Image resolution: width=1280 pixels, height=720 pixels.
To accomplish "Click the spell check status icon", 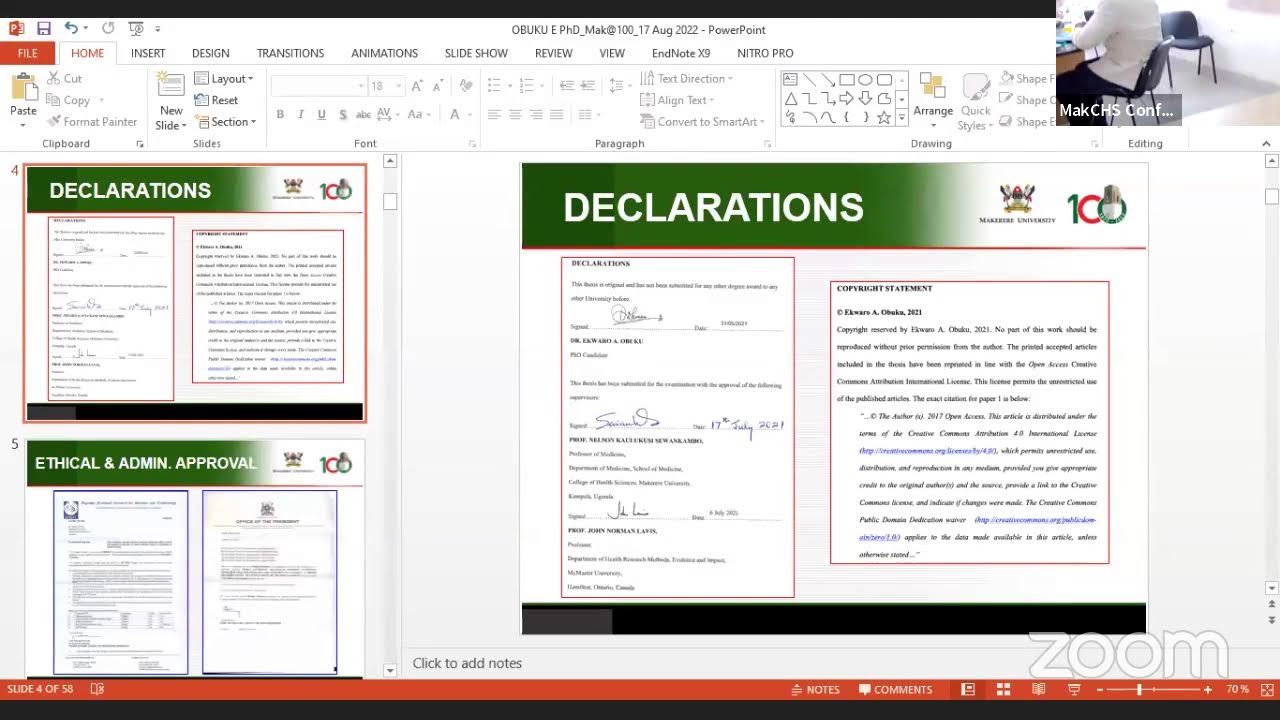I will pos(97,689).
